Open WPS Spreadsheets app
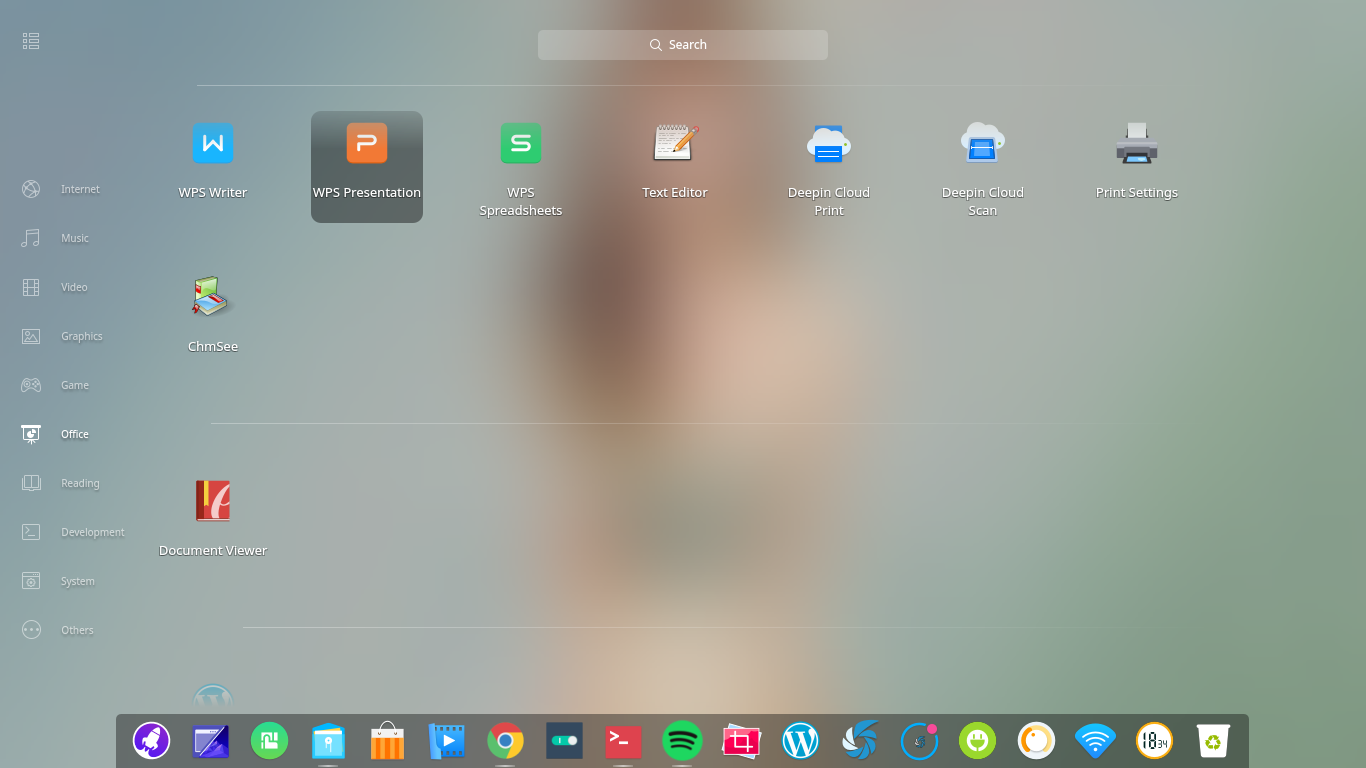 pos(521,143)
